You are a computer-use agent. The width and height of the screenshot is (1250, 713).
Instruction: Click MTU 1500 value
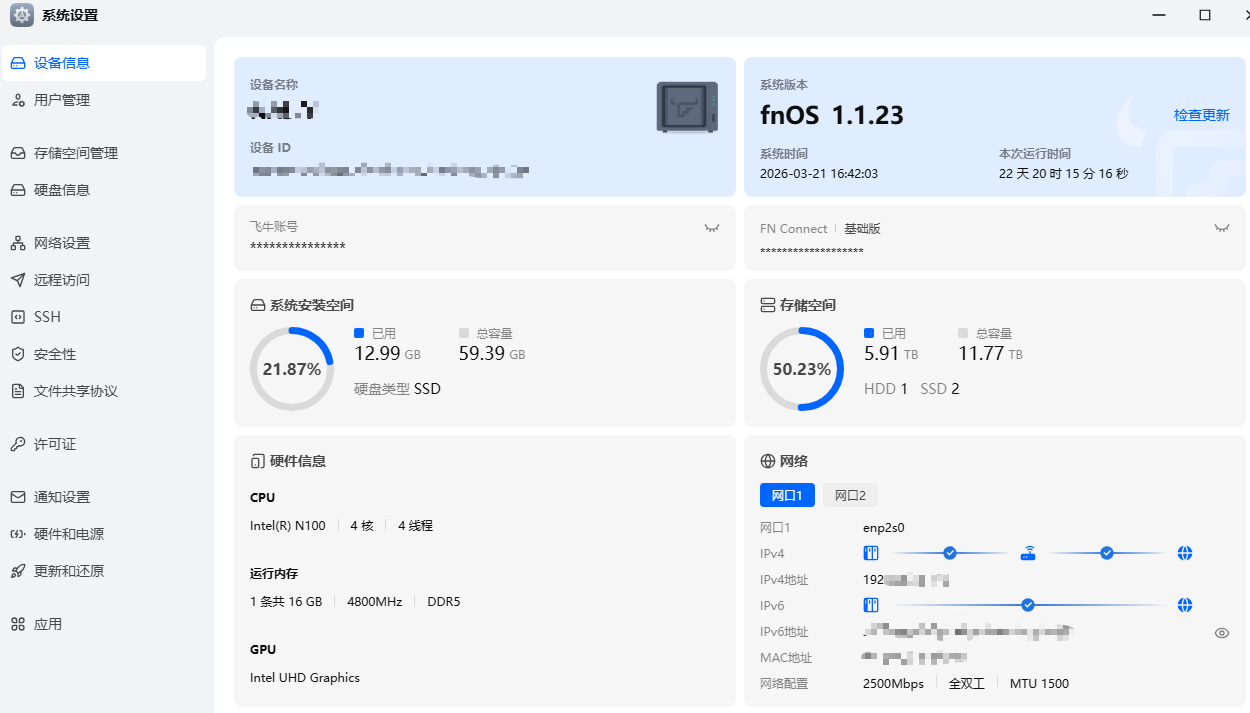[1039, 684]
